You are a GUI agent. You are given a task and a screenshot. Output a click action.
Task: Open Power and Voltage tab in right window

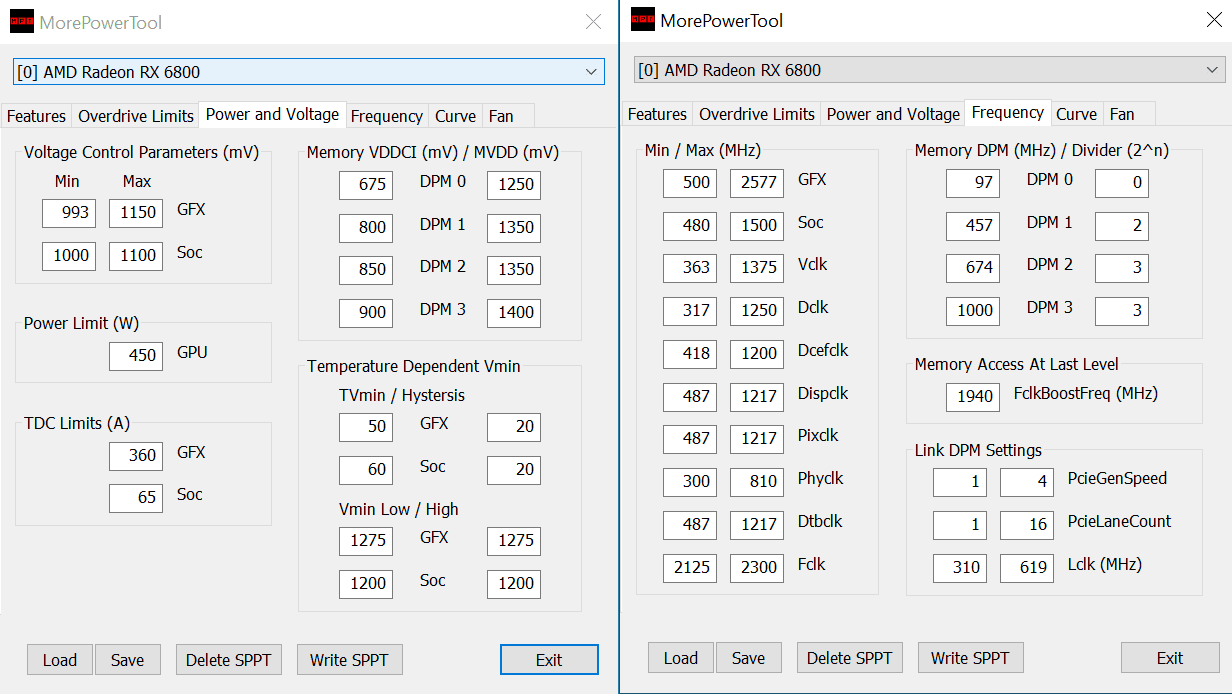[x=893, y=114]
